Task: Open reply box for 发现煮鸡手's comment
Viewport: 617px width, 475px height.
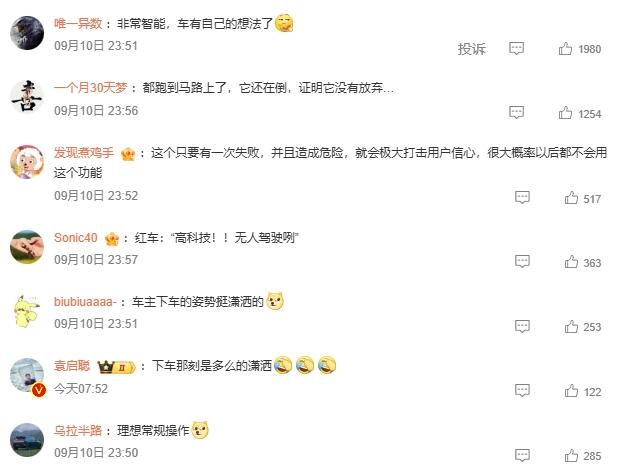Action: click(x=522, y=197)
